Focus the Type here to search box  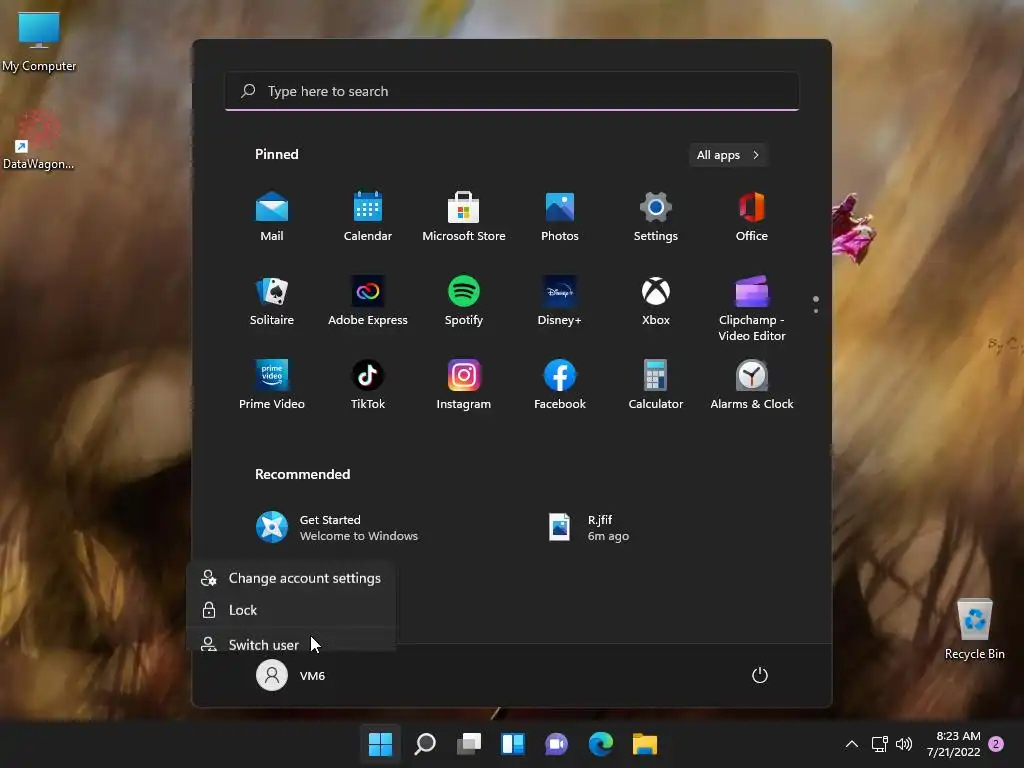[x=512, y=91]
